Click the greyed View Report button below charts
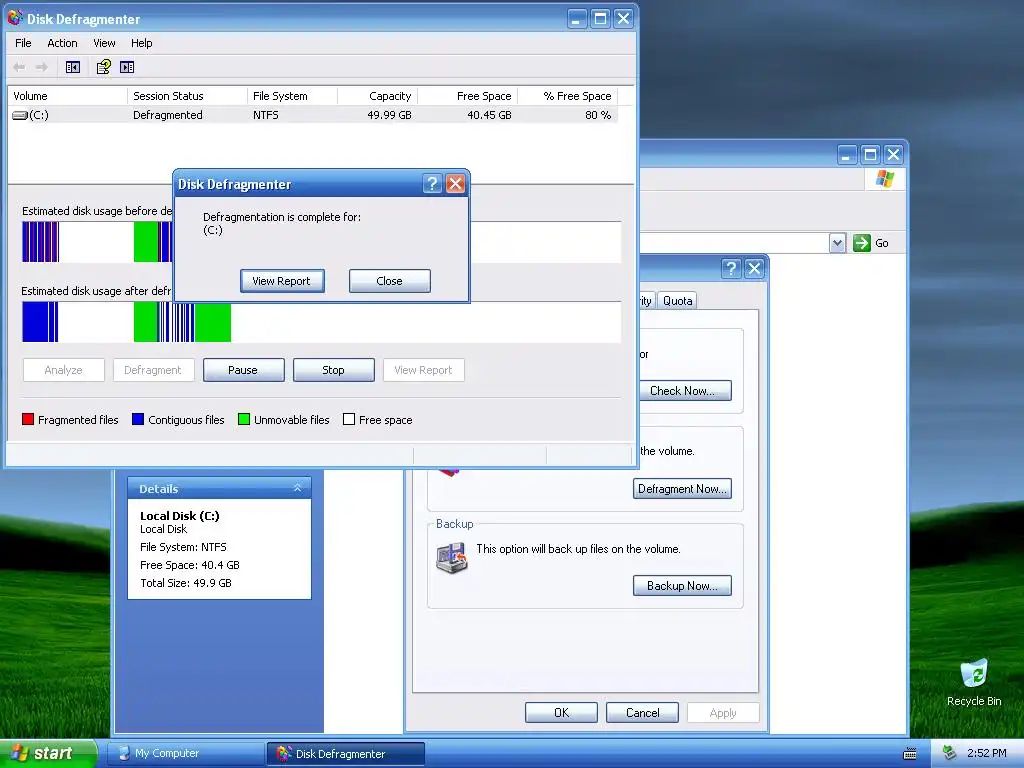Image resolution: width=1024 pixels, height=768 pixels. [x=423, y=370]
